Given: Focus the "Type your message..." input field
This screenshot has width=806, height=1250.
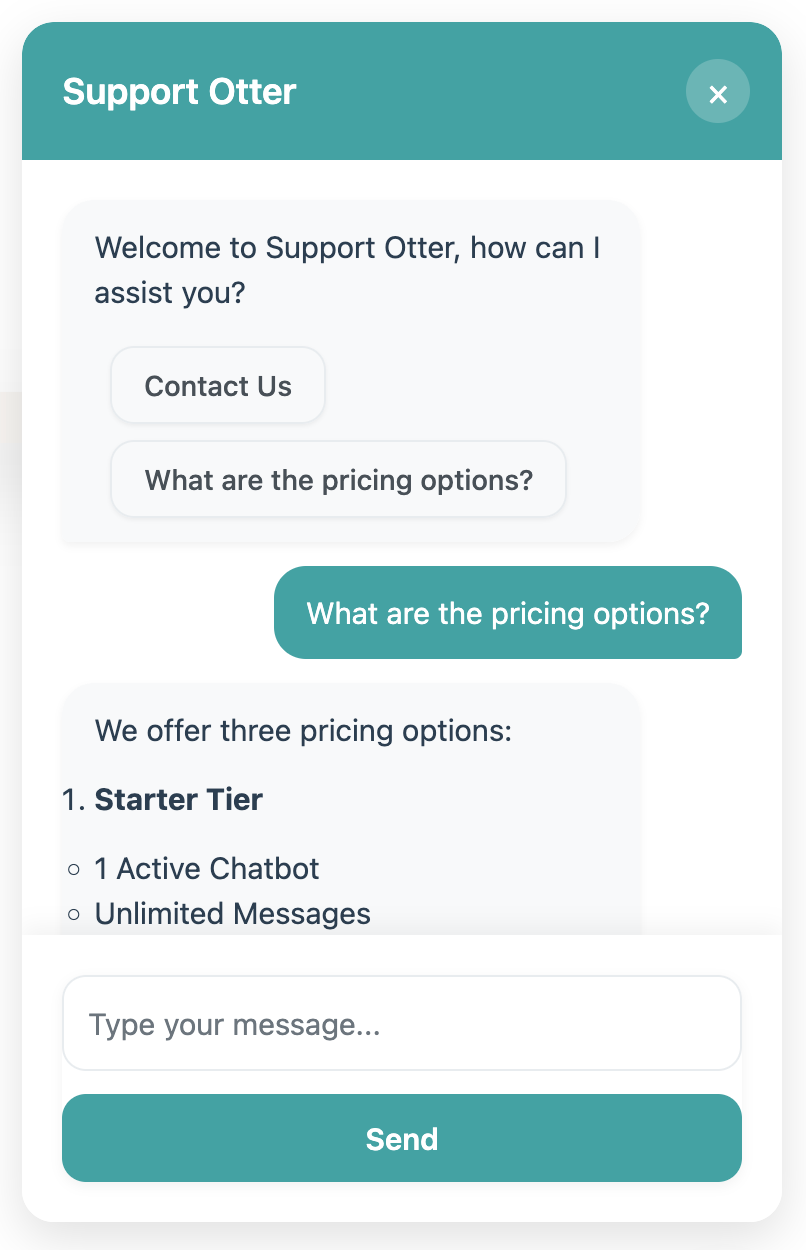Looking at the screenshot, I should (x=401, y=1024).
